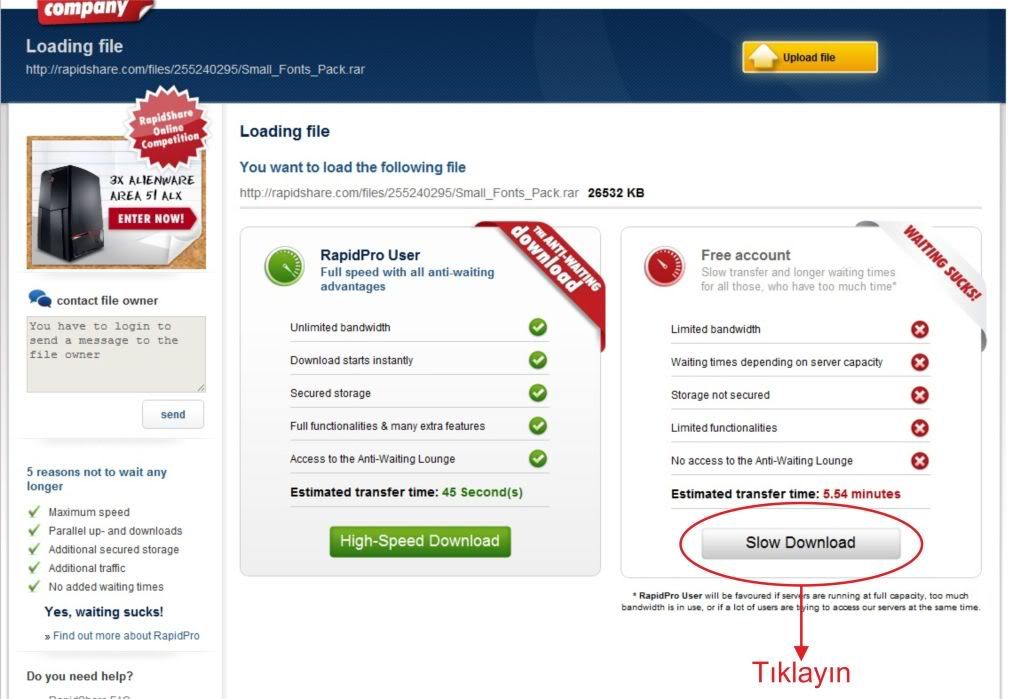Click the red Free account speedometer icon
1023x699 pixels.
(x=664, y=267)
